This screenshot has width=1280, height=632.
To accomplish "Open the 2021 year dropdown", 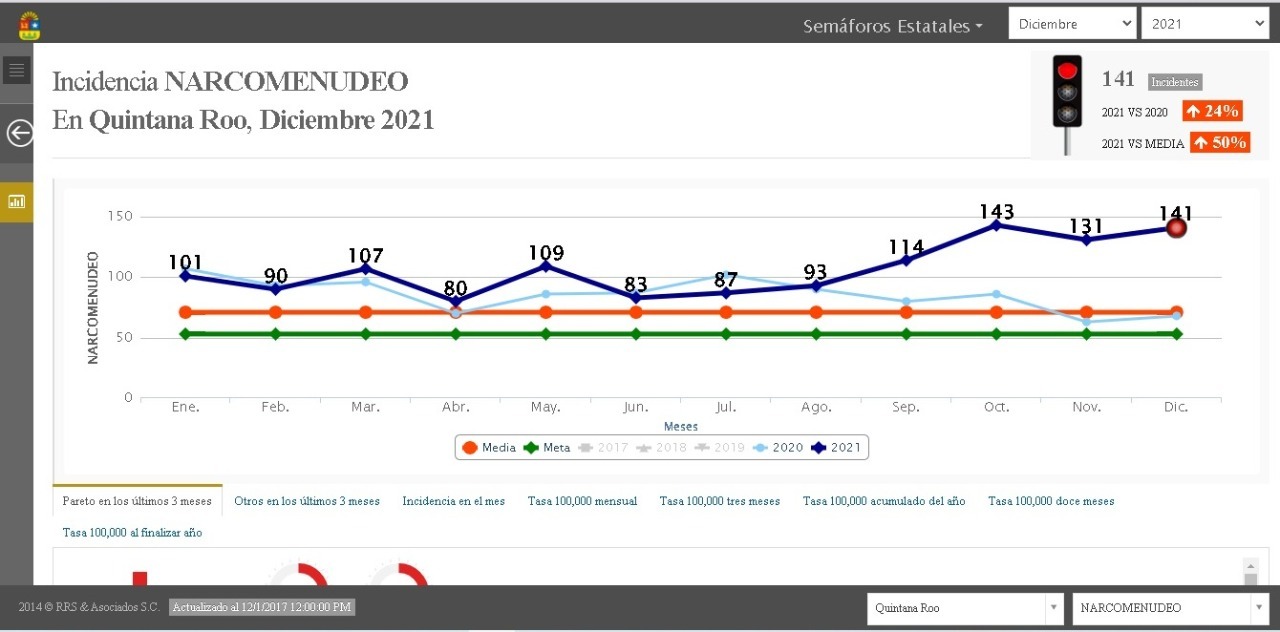I will [x=1204, y=24].
